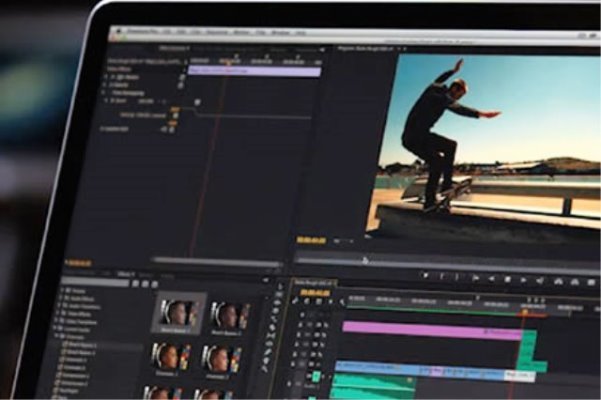Expand Time Remapping properties

click(x=103, y=92)
